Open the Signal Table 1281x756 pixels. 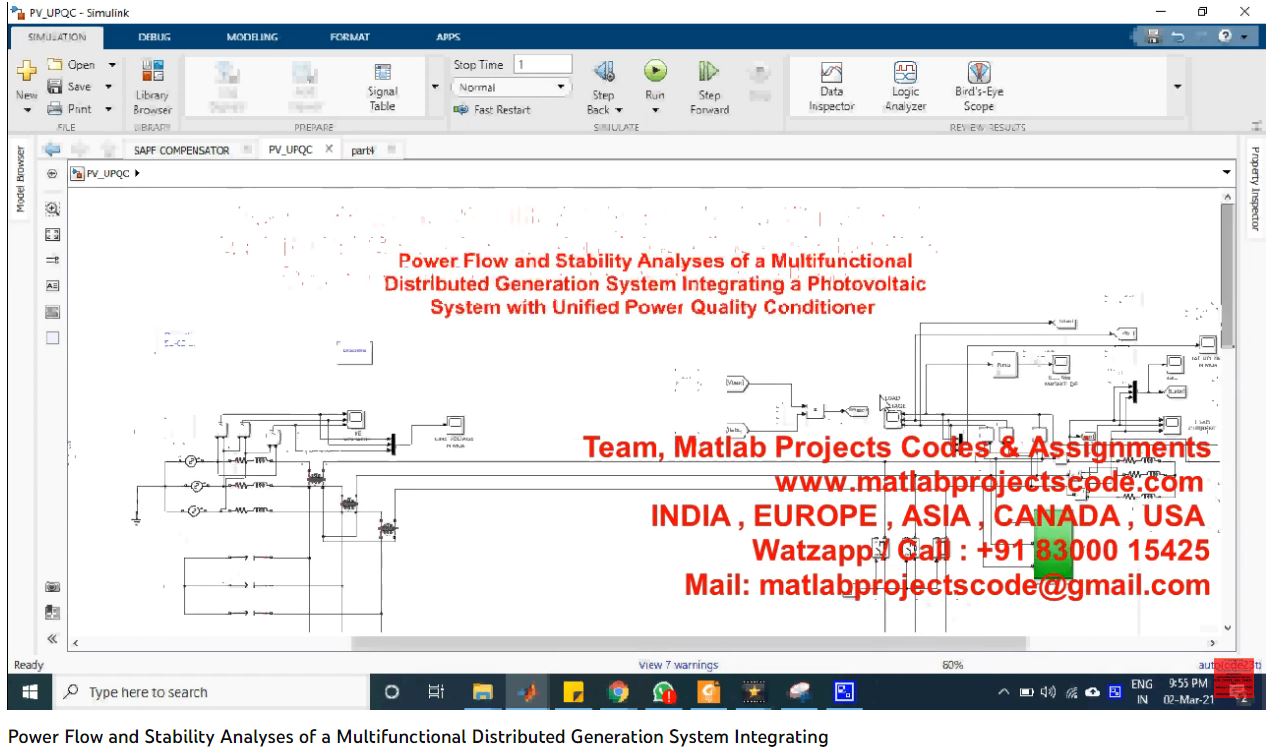click(383, 87)
